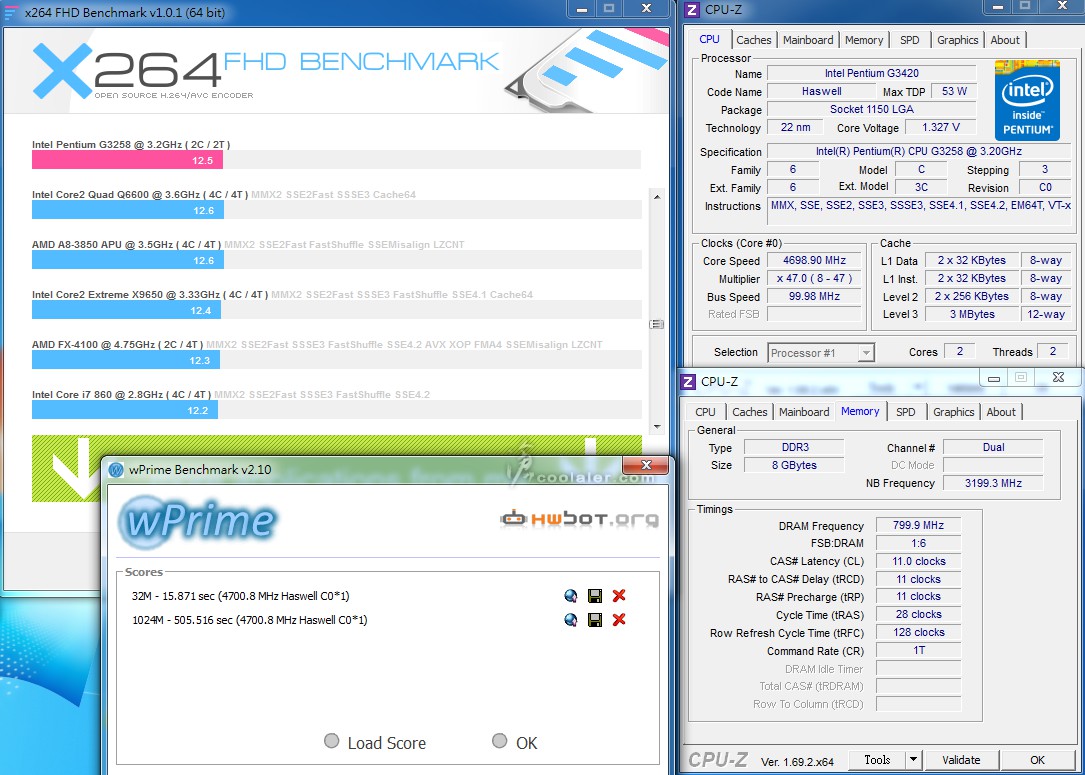Minimize the lower CPU-Z window
The width and height of the screenshot is (1085, 775).
(x=994, y=379)
